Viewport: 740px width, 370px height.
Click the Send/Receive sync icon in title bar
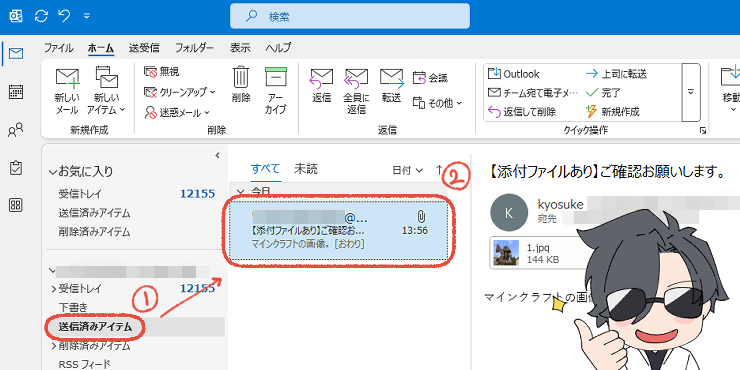[42, 16]
